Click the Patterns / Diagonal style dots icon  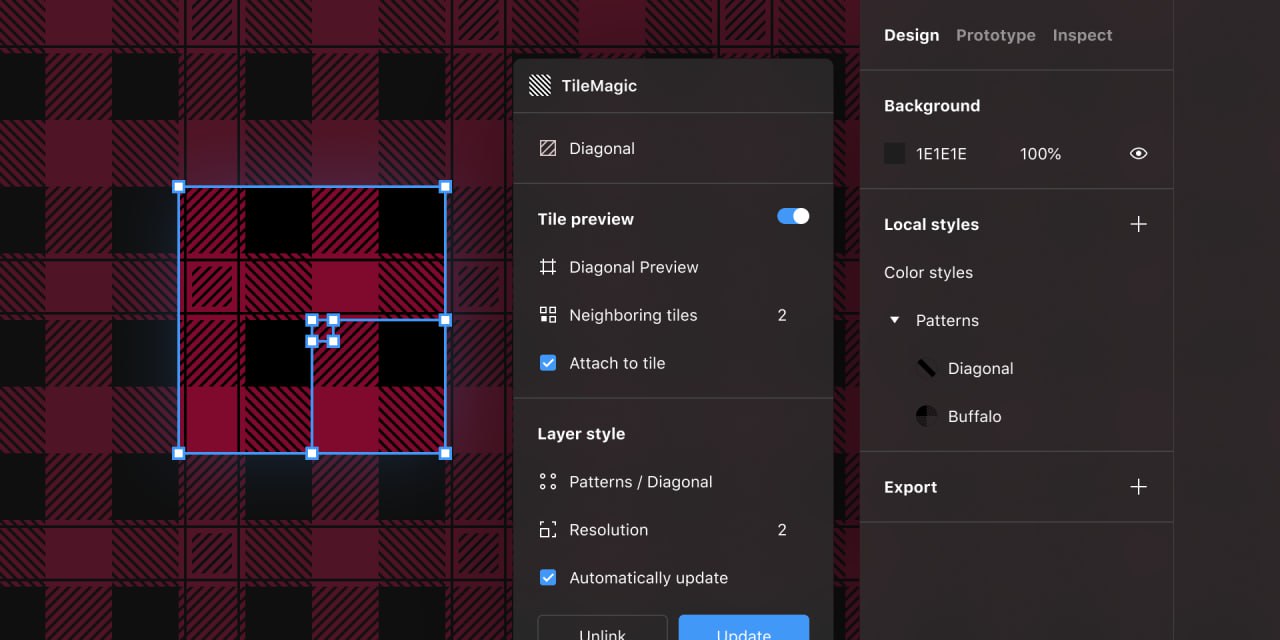[x=548, y=482]
